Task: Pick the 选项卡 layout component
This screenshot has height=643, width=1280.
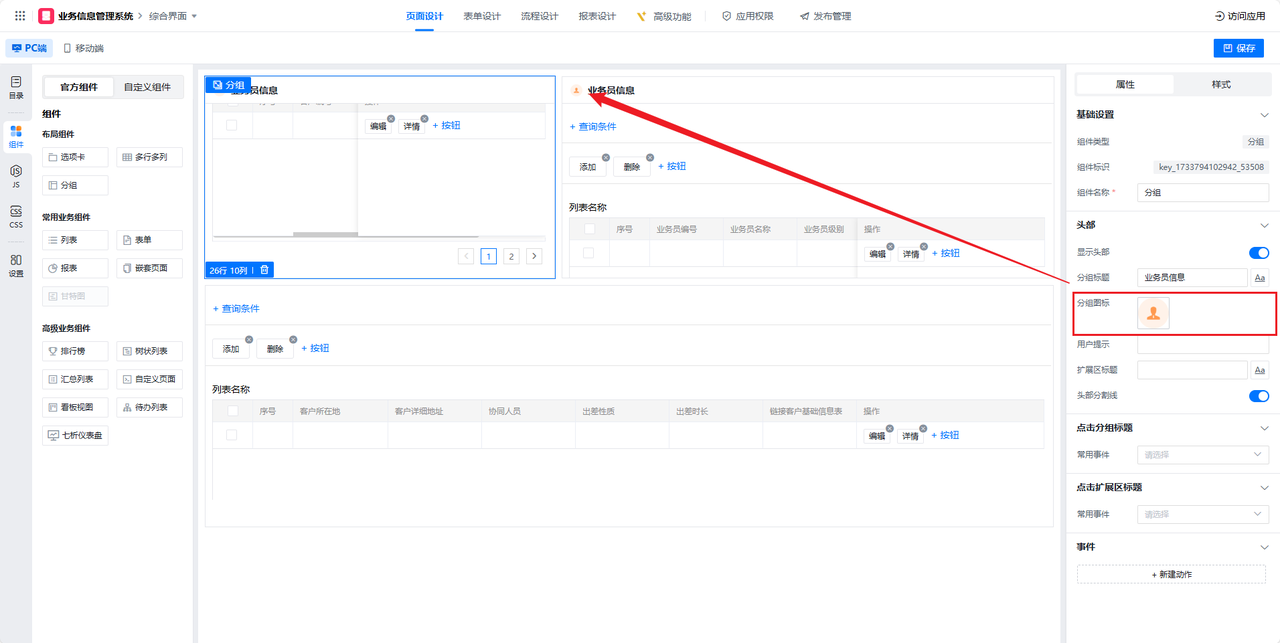Action: click(75, 157)
